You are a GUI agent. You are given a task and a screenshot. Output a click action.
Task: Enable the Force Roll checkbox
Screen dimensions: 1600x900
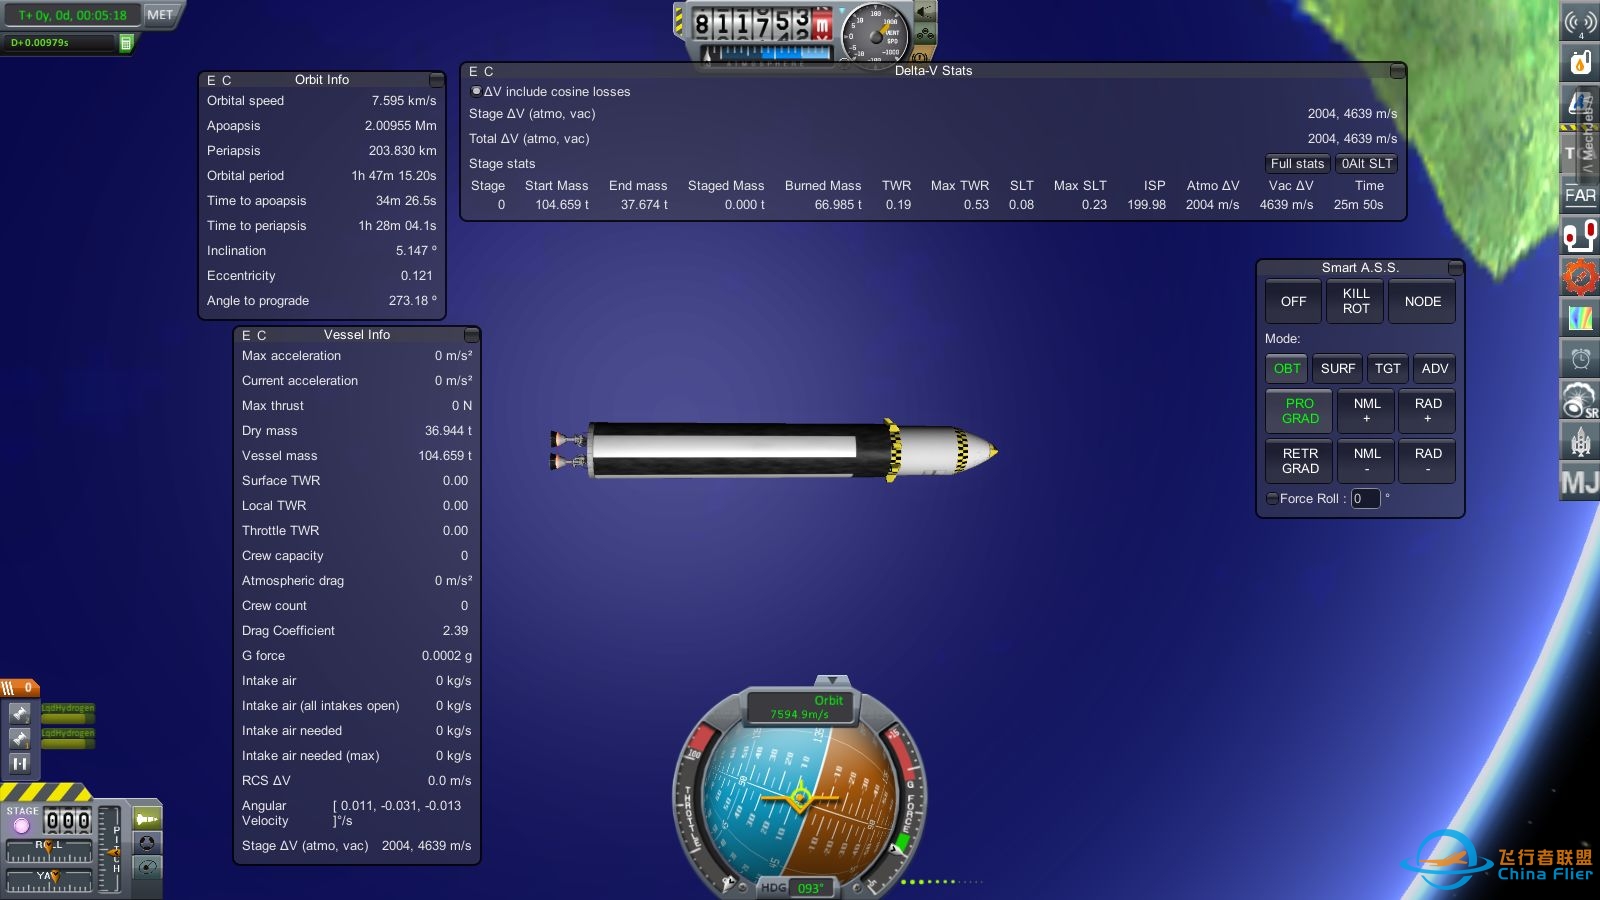[x=1272, y=498]
